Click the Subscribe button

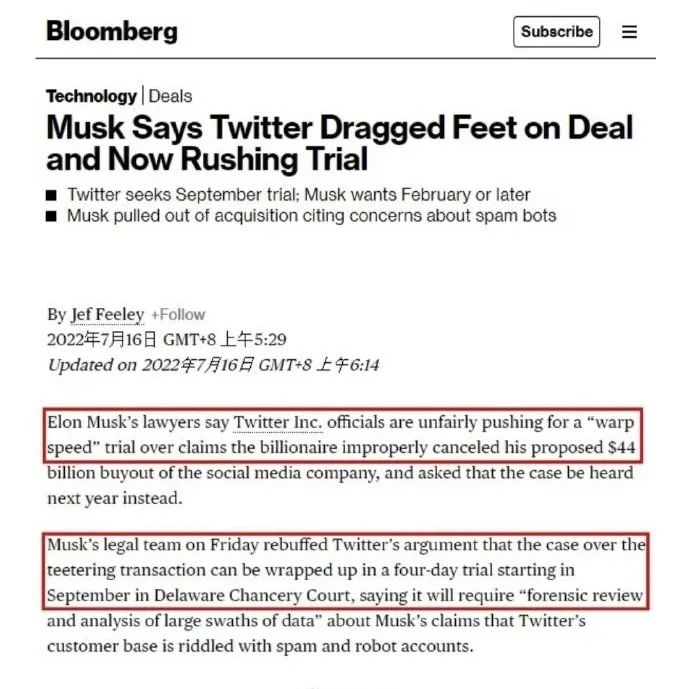556,32
